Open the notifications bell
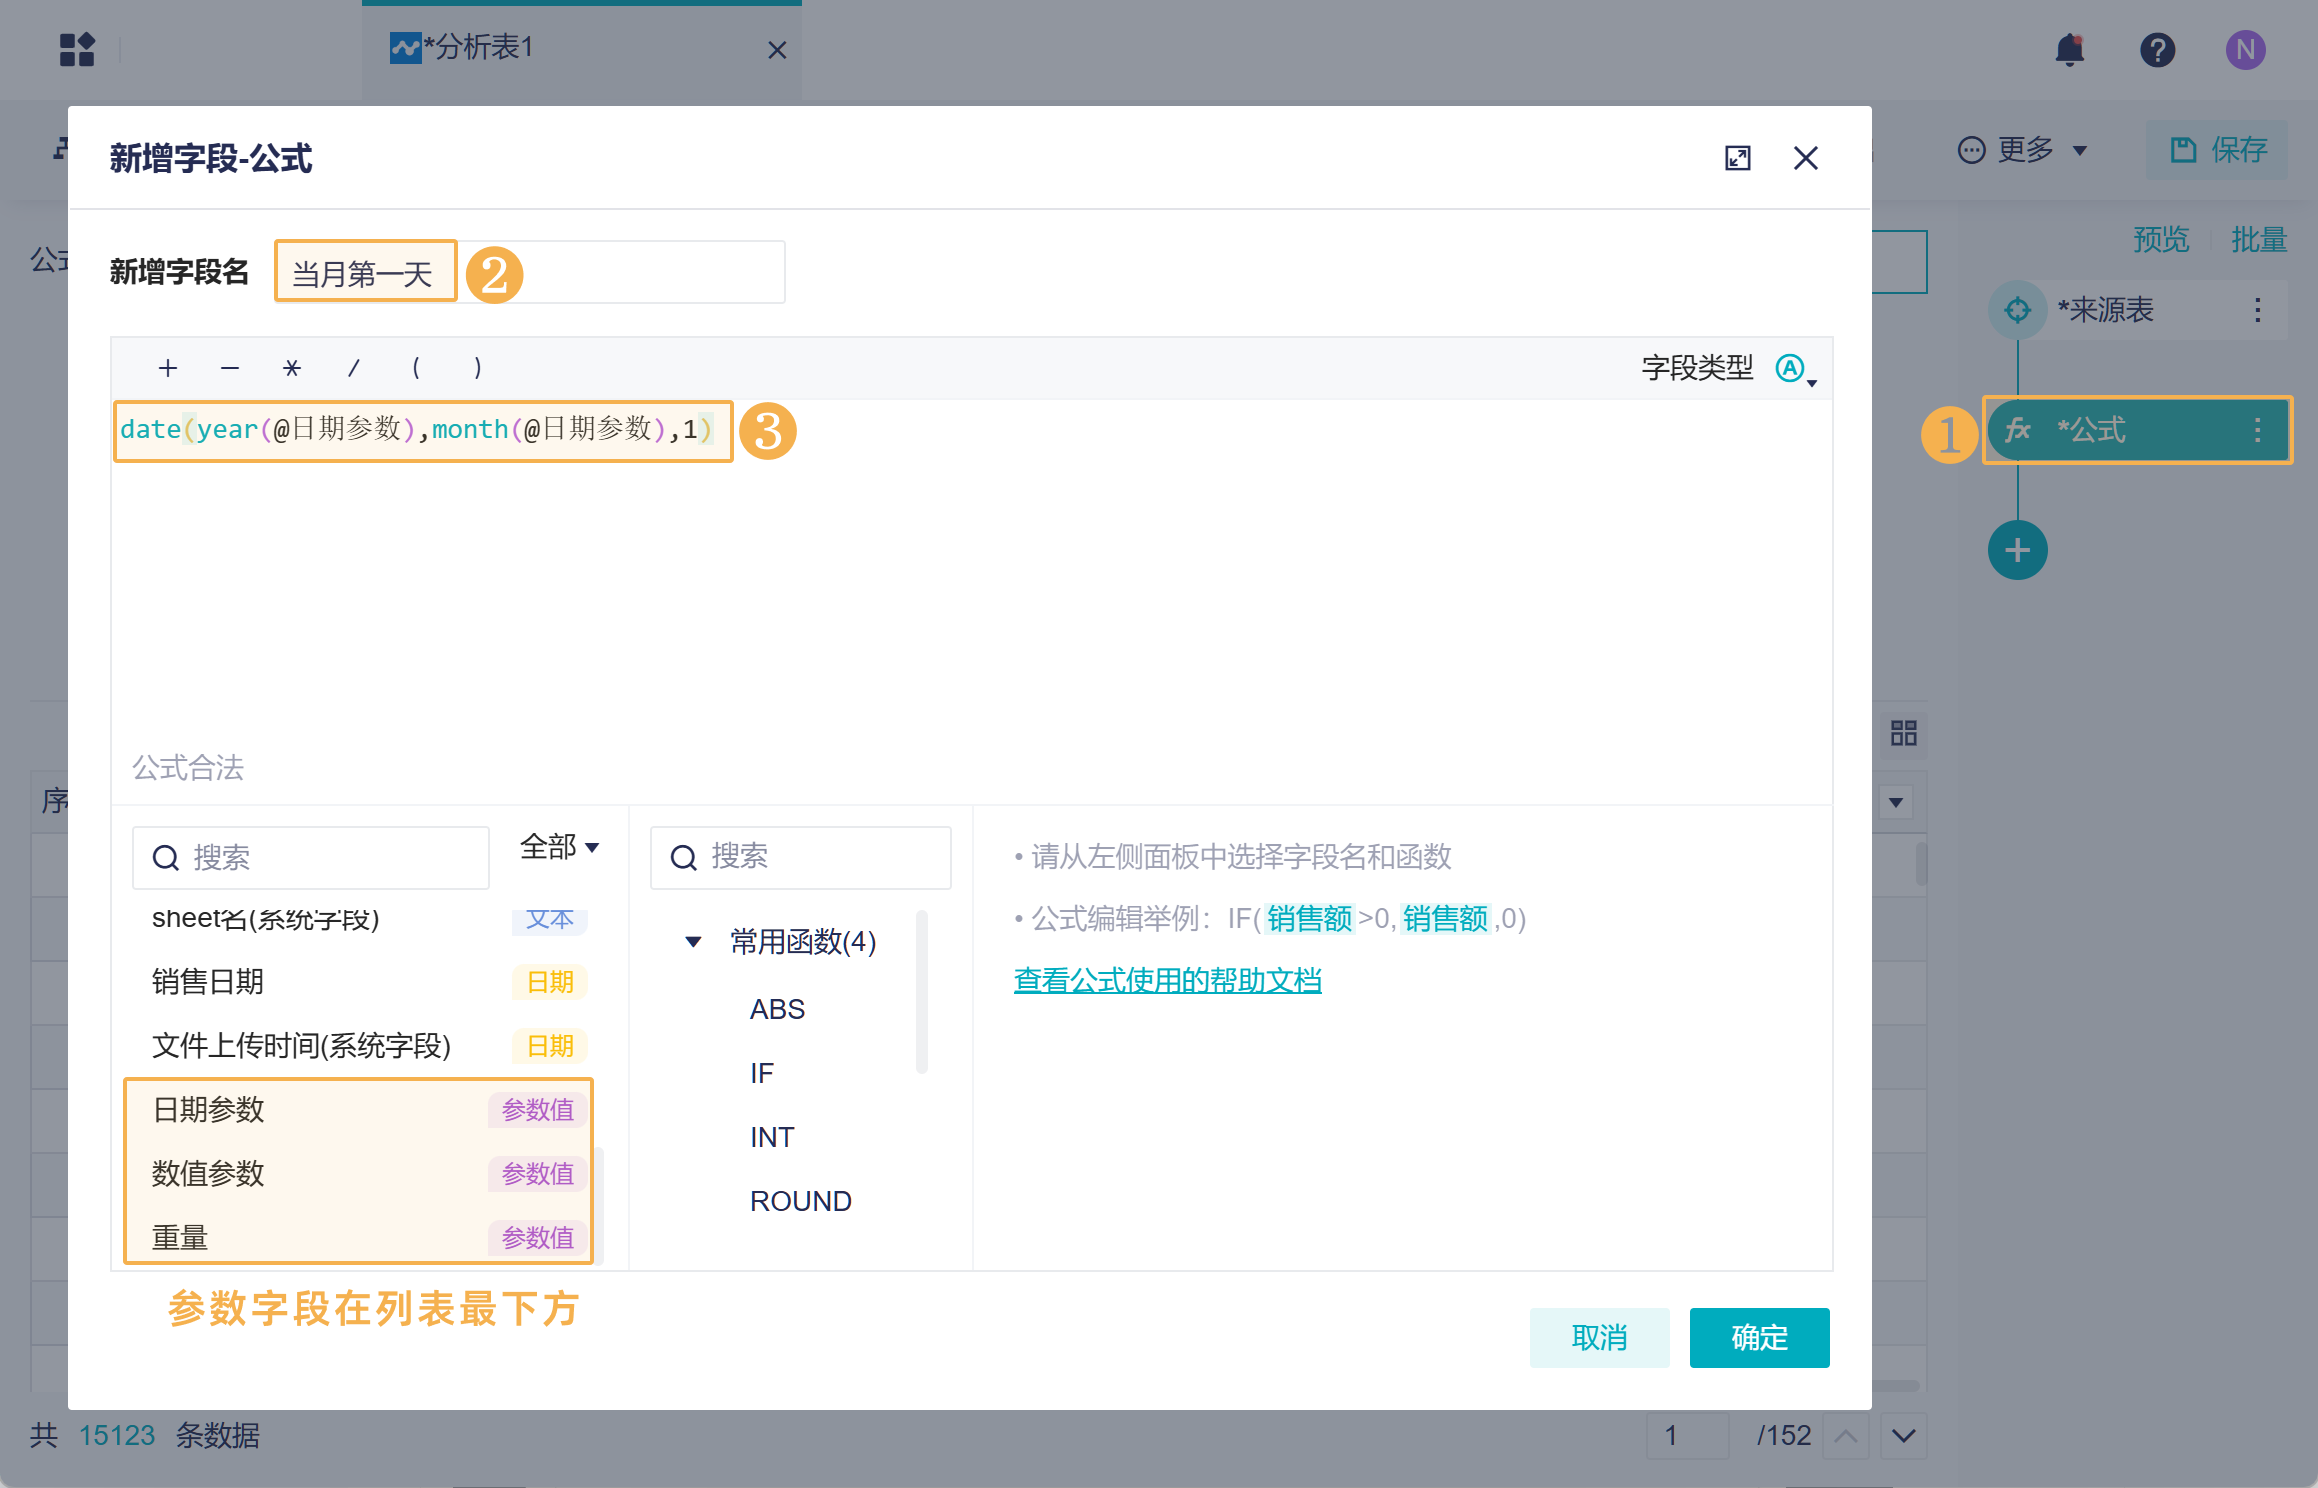Screen dimensions: 2318x1488 click(x=2069, y=49)
